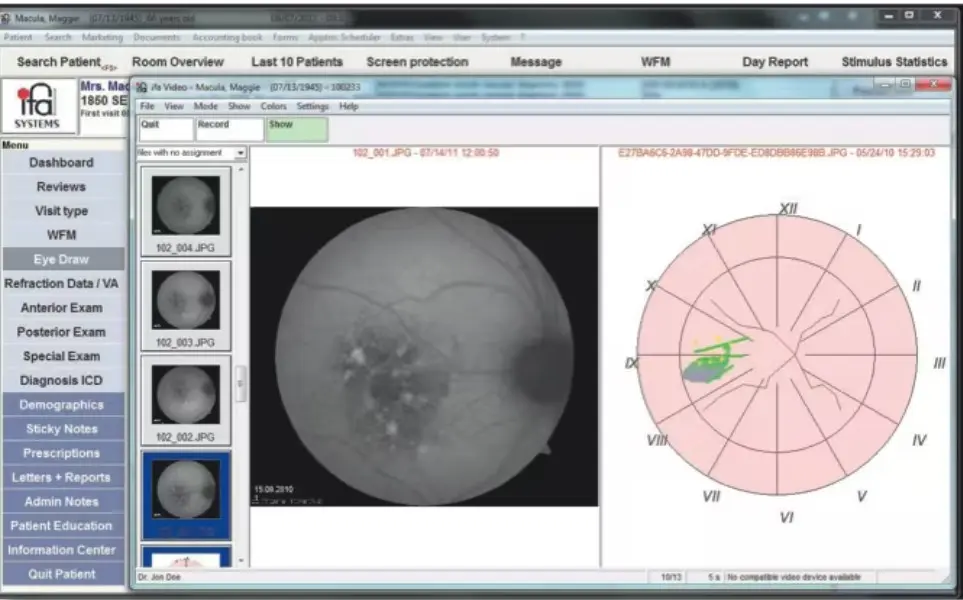Open the File menu in ifa Video
963x600 pixels.
[147, 104]
